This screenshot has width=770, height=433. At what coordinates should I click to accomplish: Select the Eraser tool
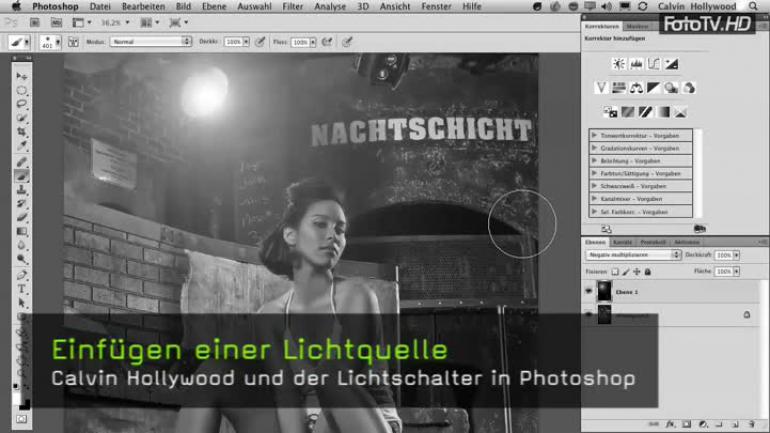[x=22, y=217]
